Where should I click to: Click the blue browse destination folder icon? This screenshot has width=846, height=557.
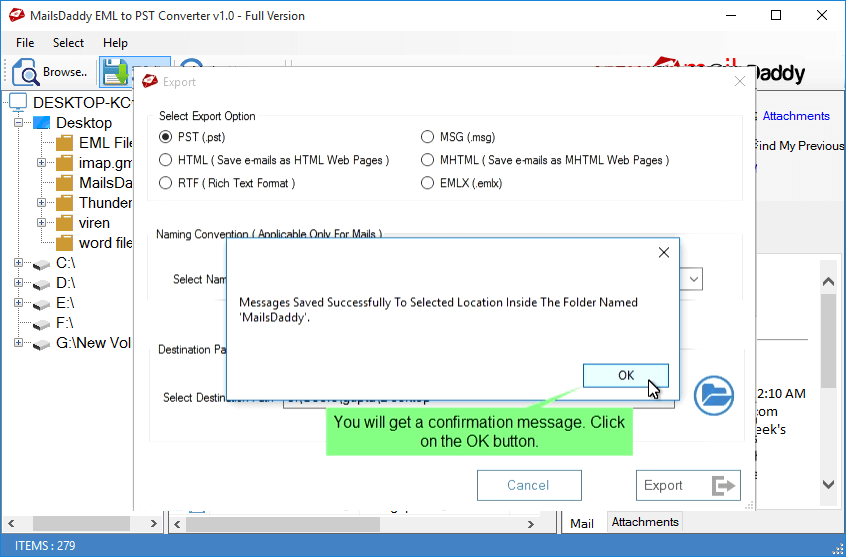[x=713, y=396]
